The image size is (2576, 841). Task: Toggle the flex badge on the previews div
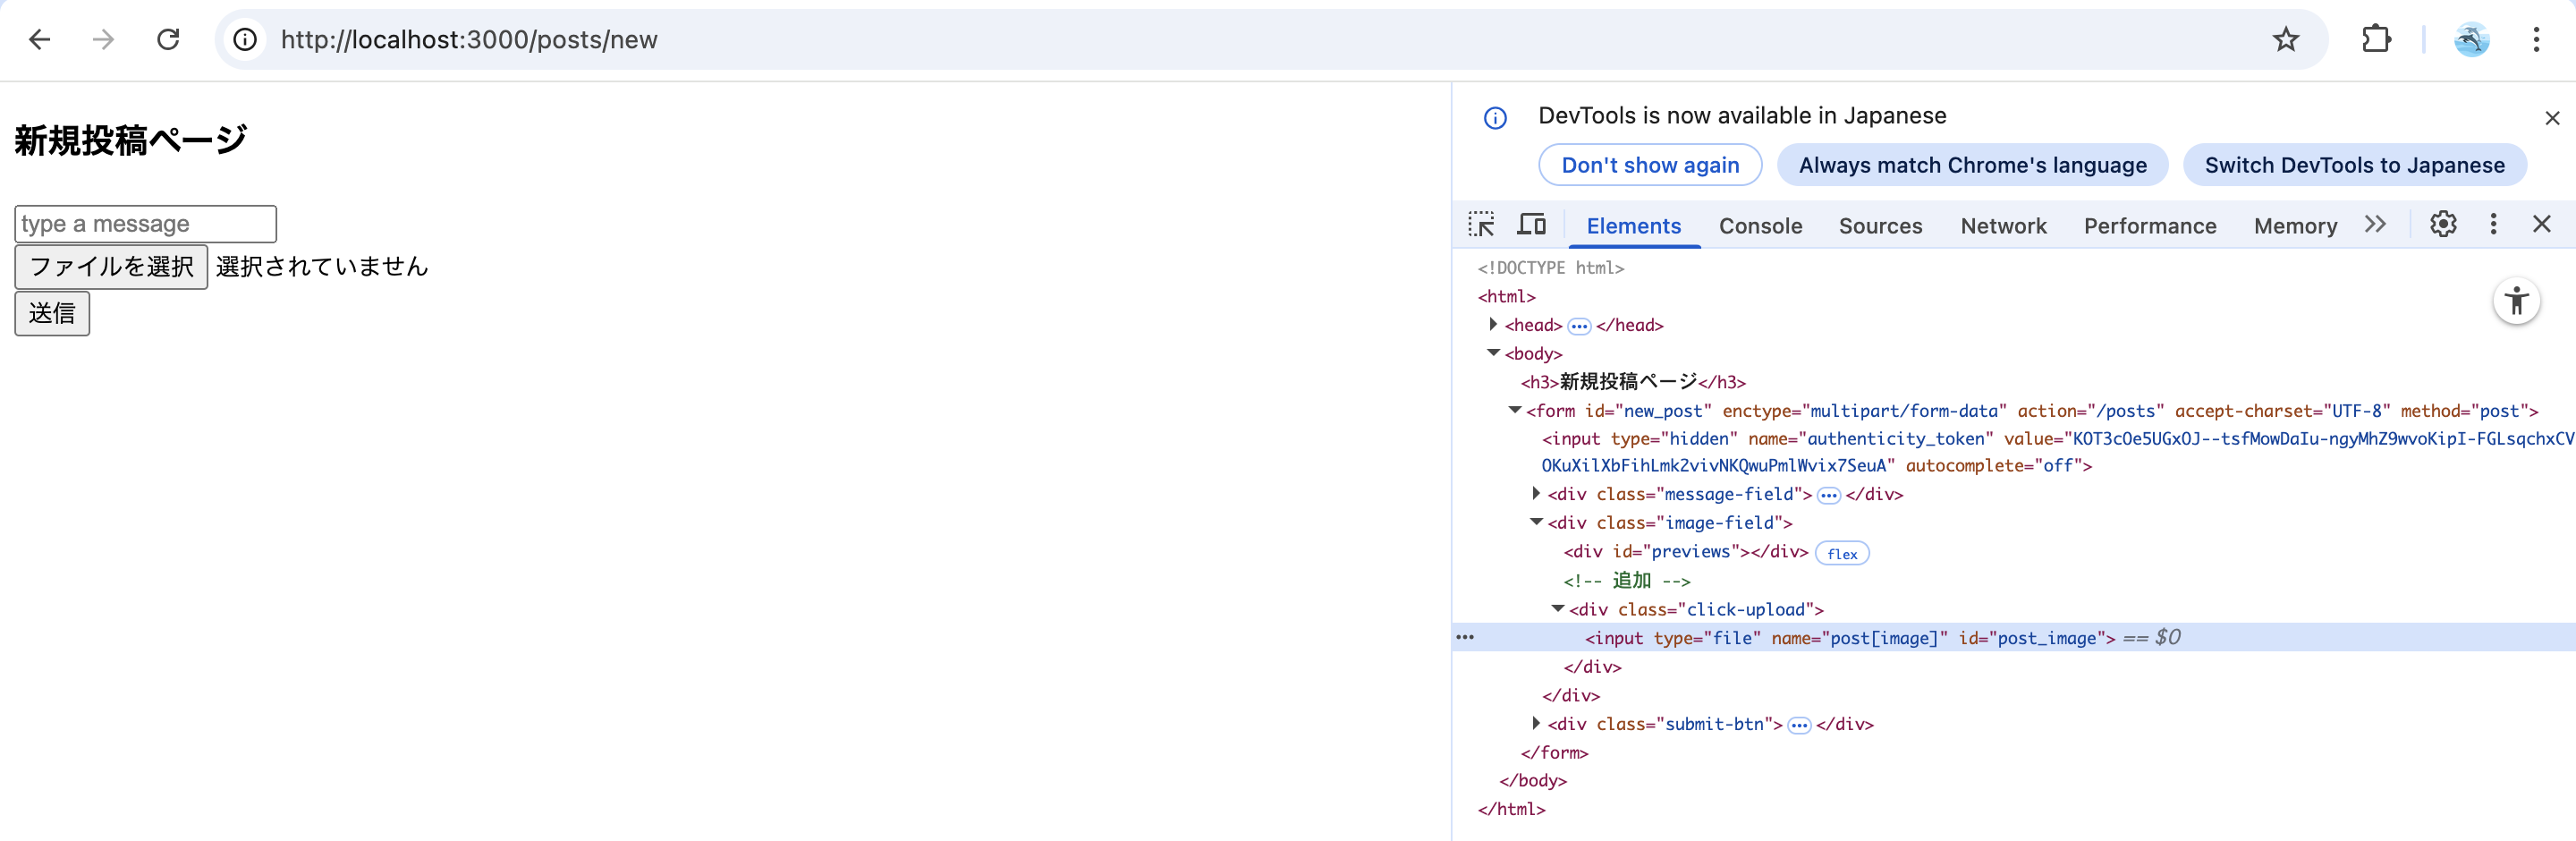(x=1841, y=553)
